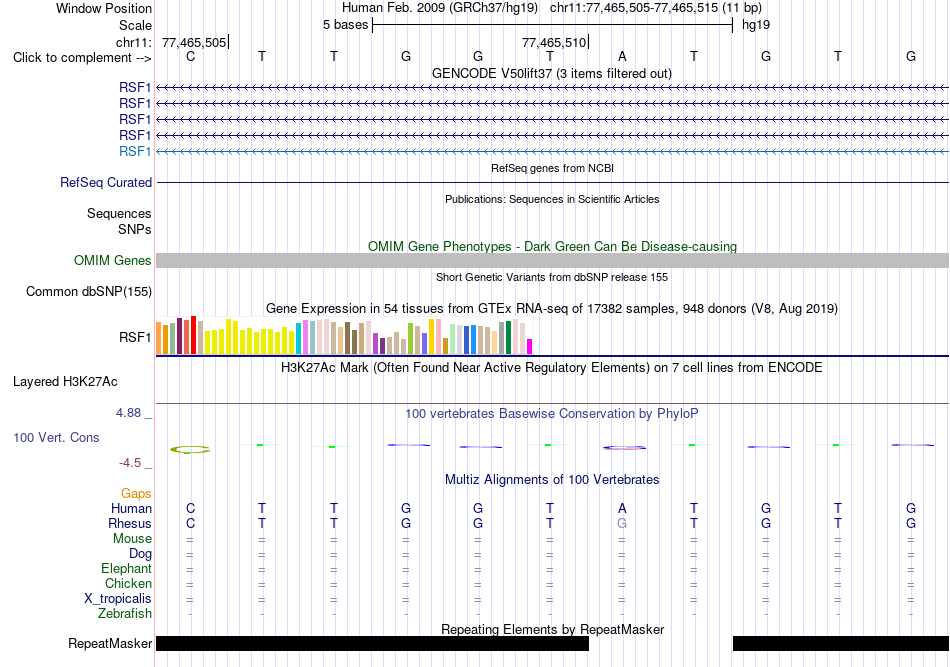Click the 'Chicken' species row label

coord(128,583)
